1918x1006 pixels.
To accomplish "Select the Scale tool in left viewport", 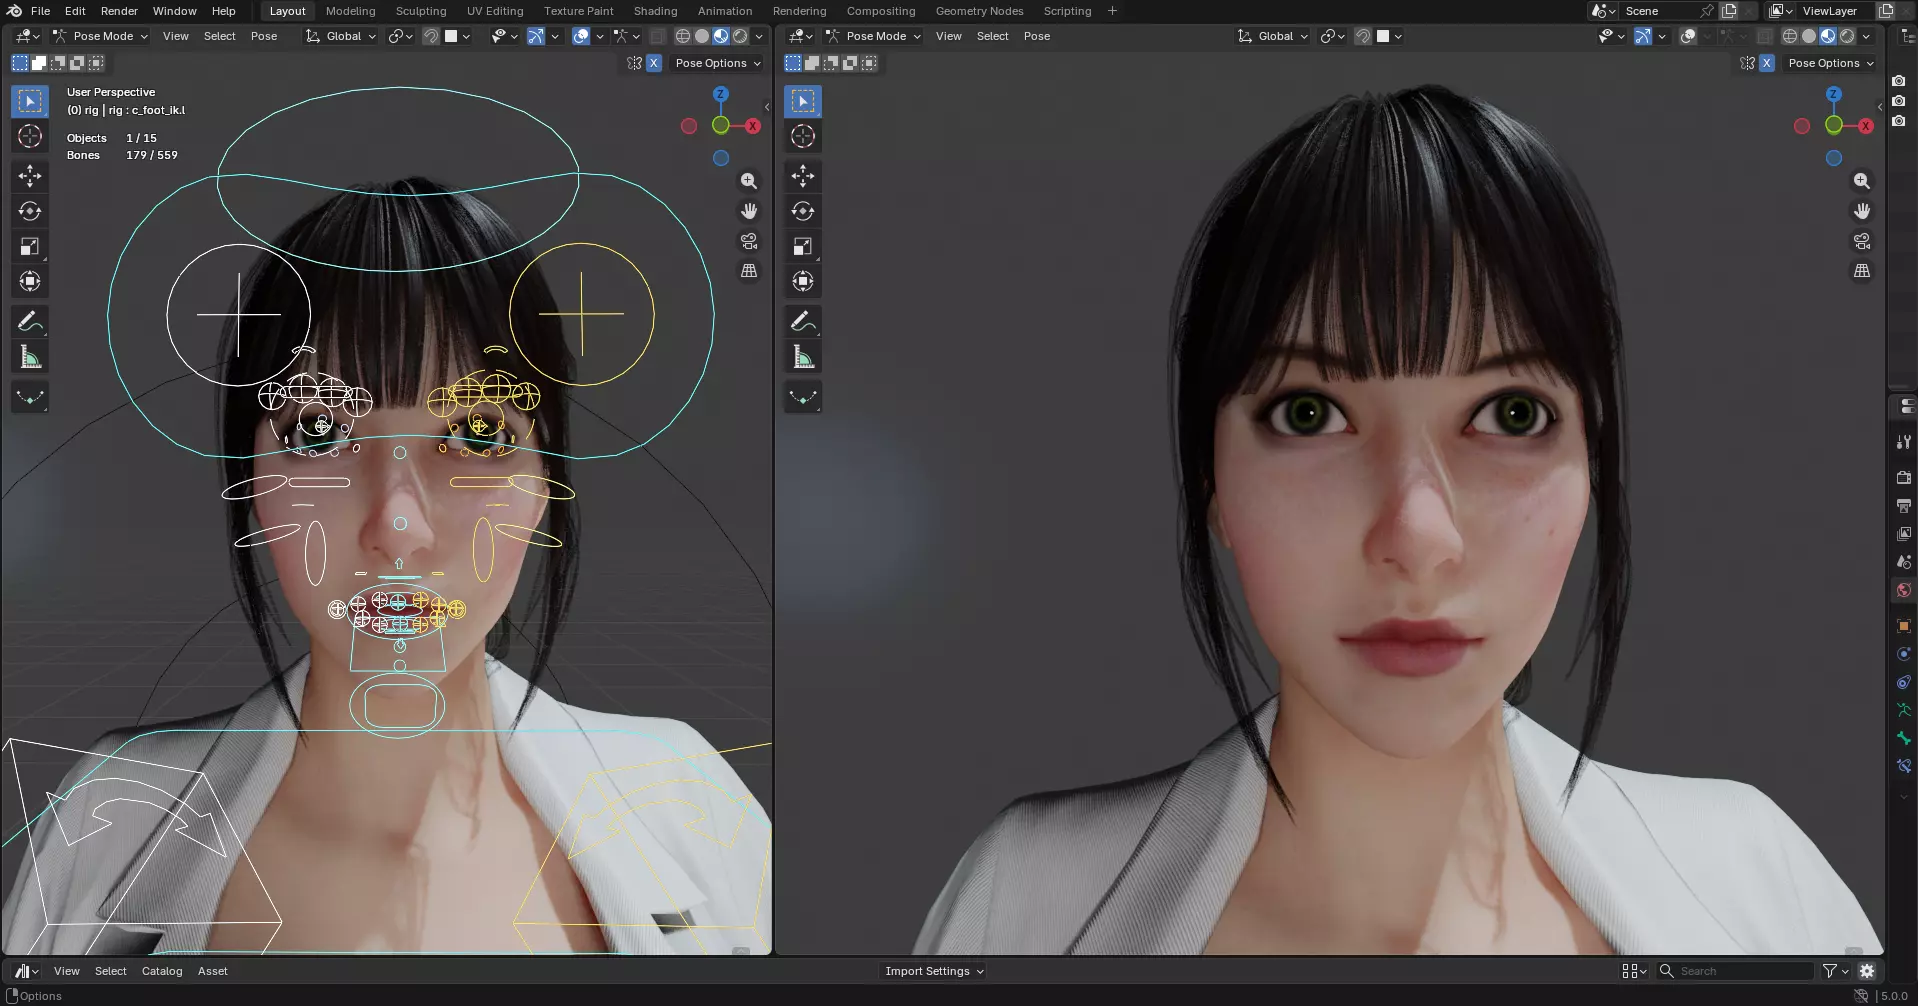I will (30, 246).
